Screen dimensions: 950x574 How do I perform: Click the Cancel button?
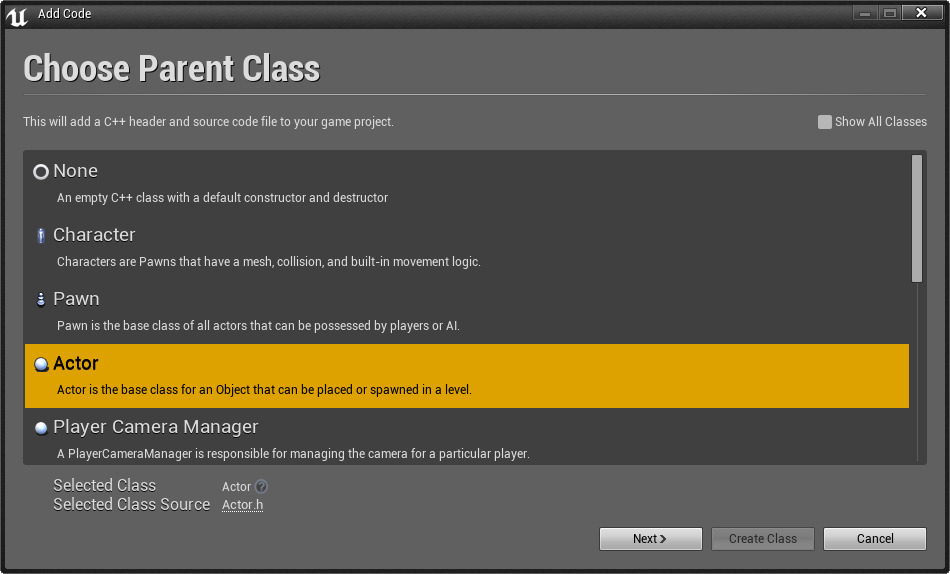(875, 539)
